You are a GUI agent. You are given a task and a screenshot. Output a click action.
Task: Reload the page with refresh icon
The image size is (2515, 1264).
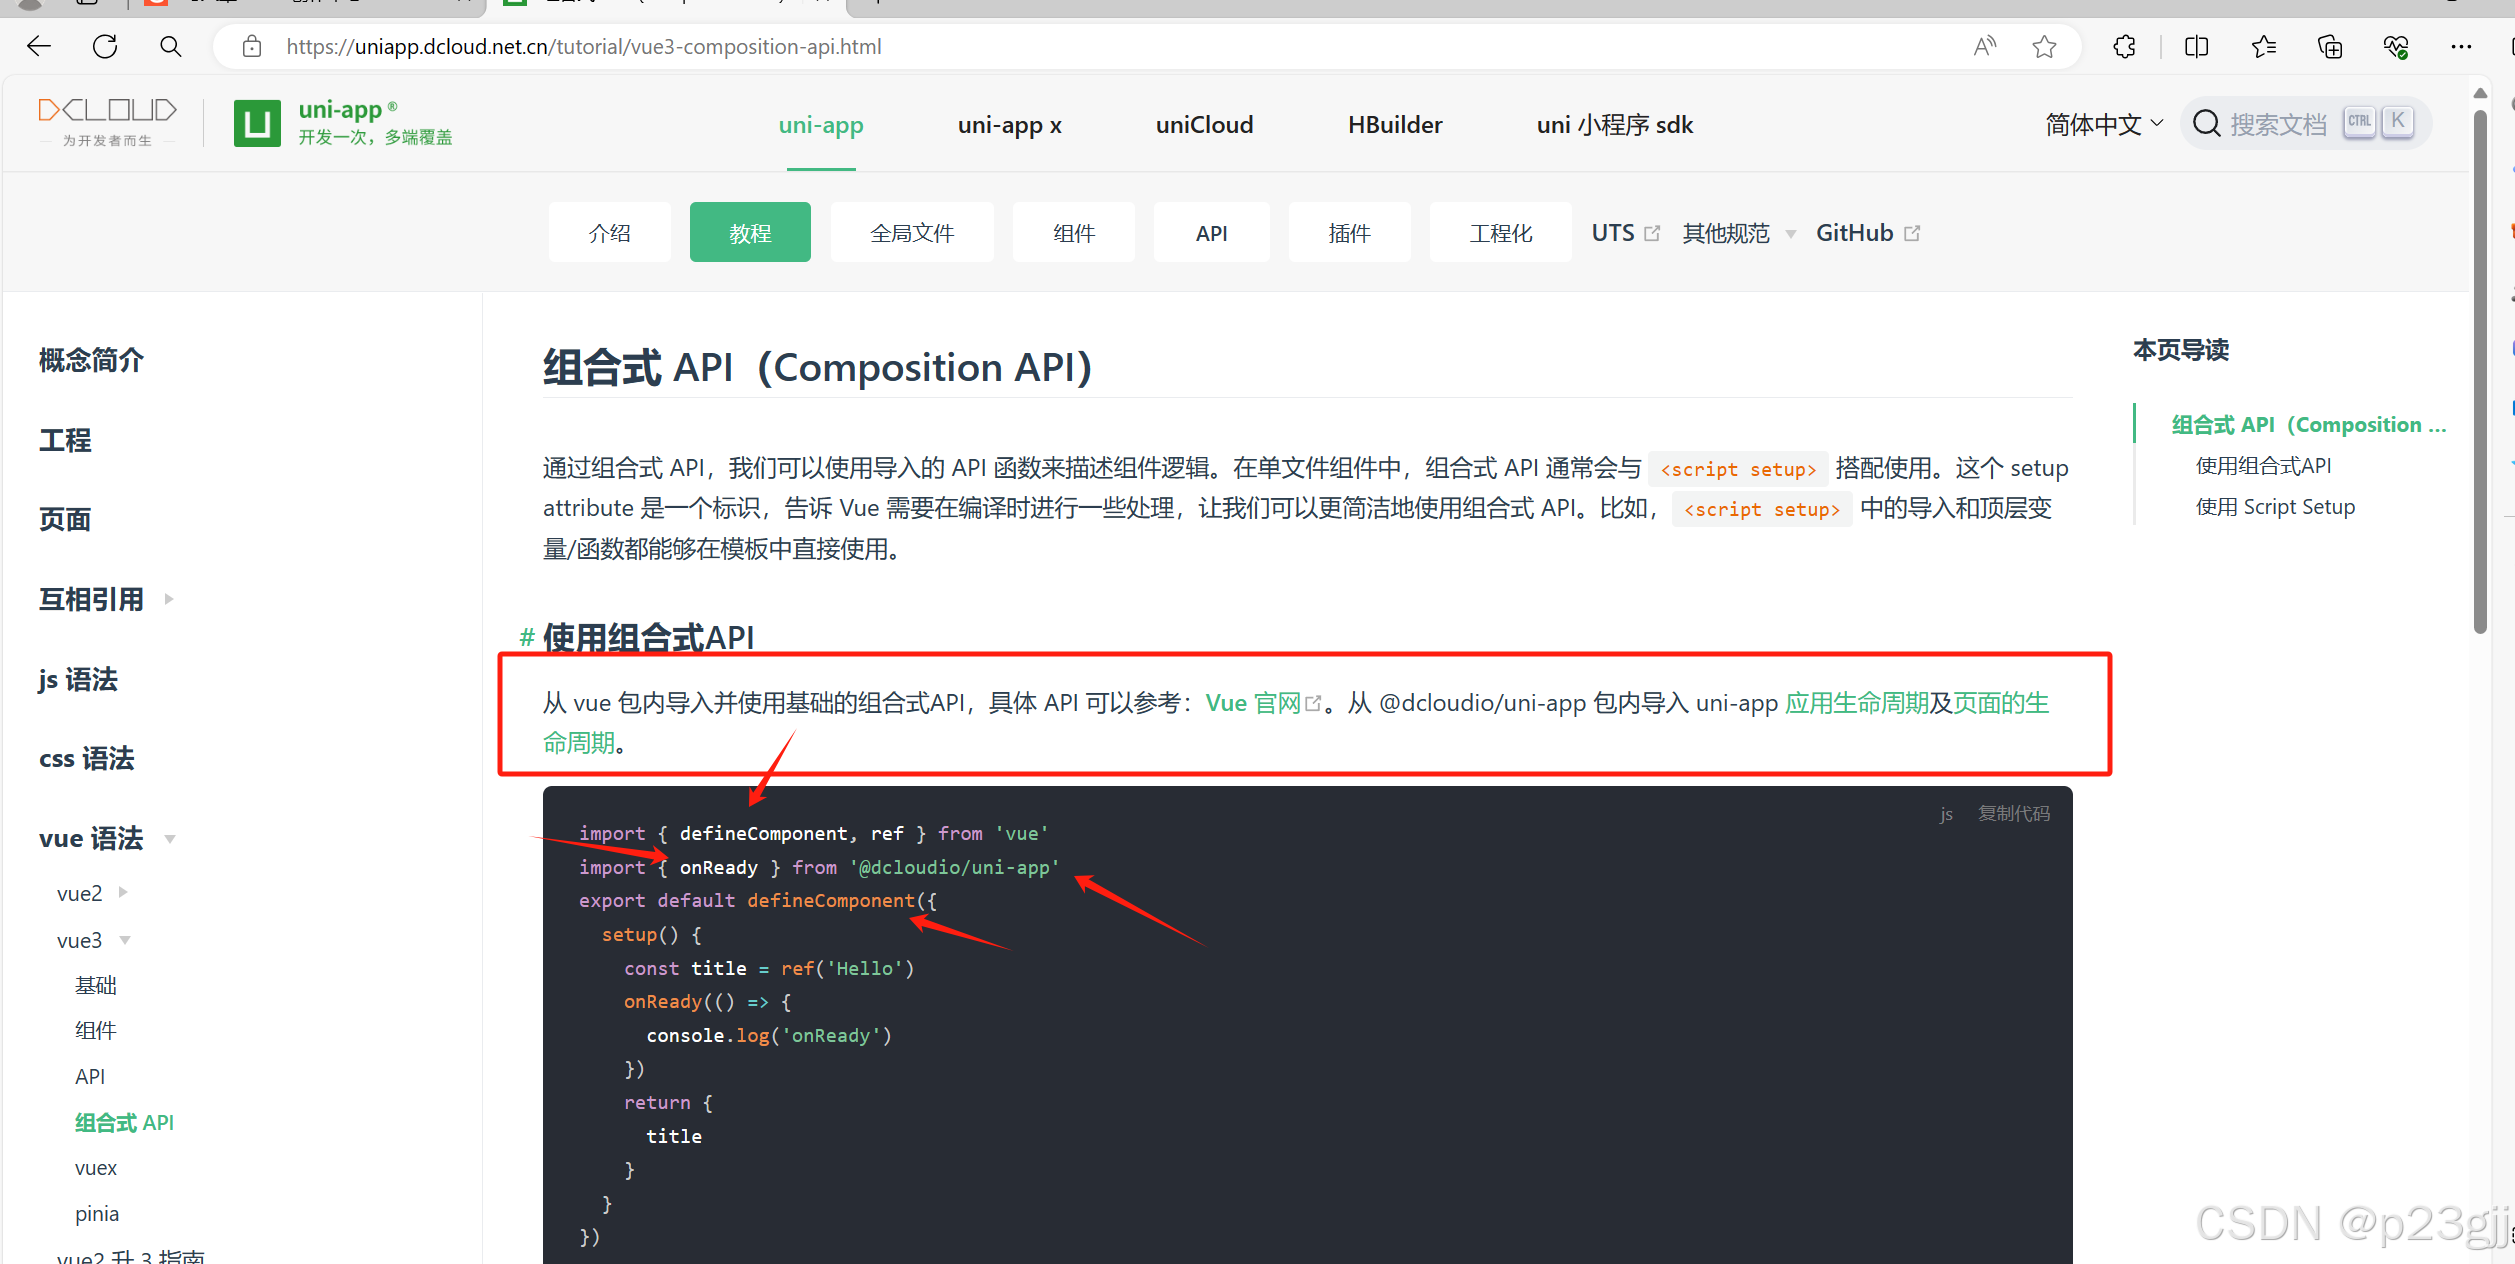pos(105,47)
